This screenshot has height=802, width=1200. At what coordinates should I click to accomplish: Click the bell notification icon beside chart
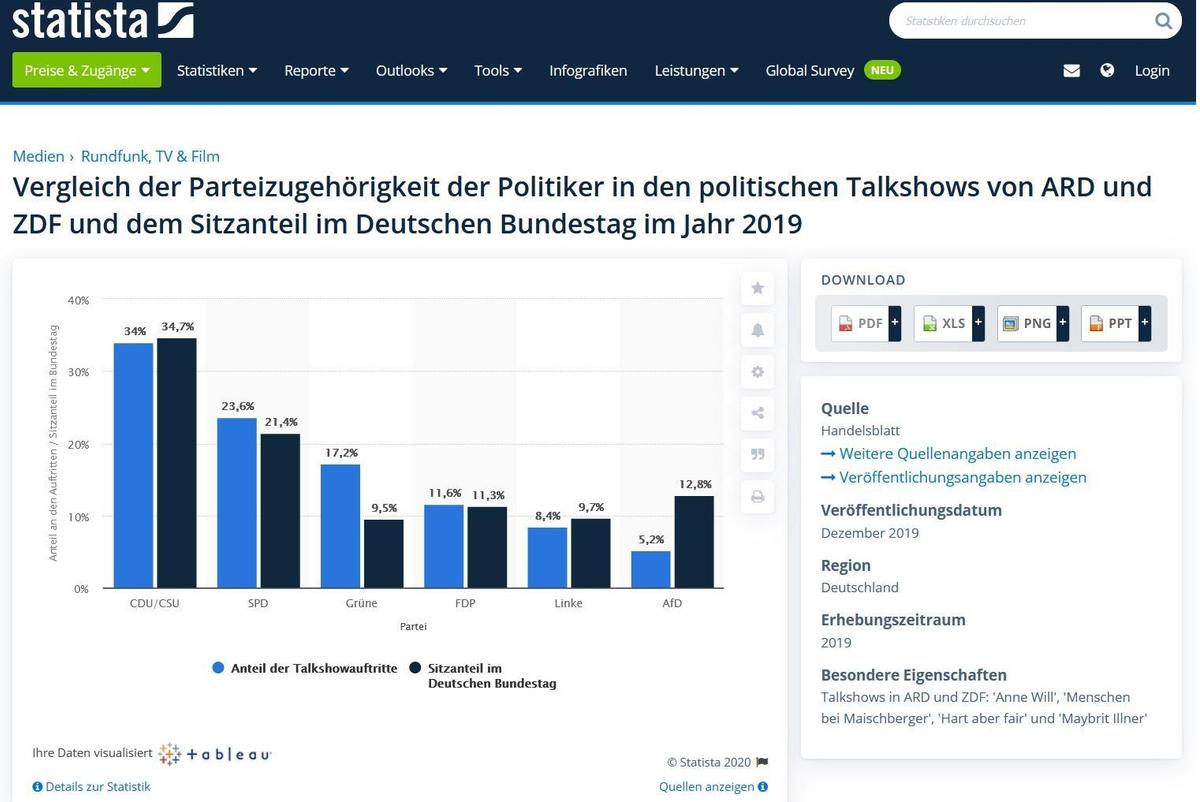tap(757, 330)
